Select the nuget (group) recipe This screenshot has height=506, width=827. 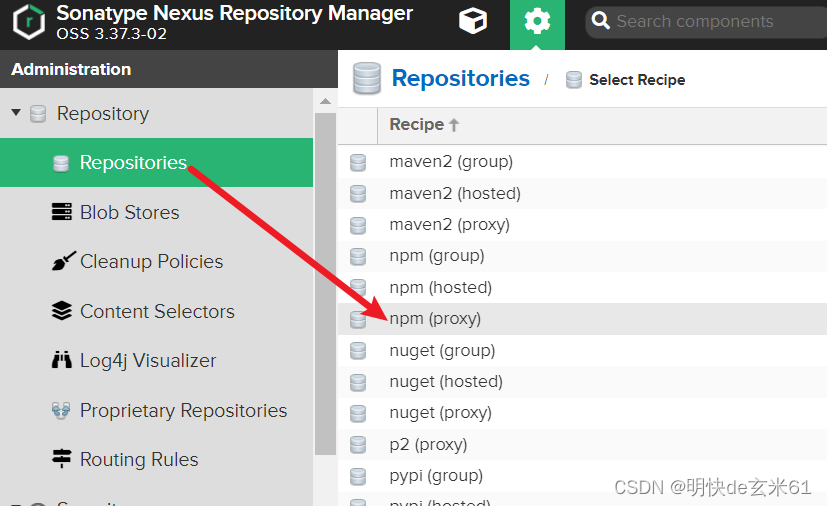[x=442, y=350]
